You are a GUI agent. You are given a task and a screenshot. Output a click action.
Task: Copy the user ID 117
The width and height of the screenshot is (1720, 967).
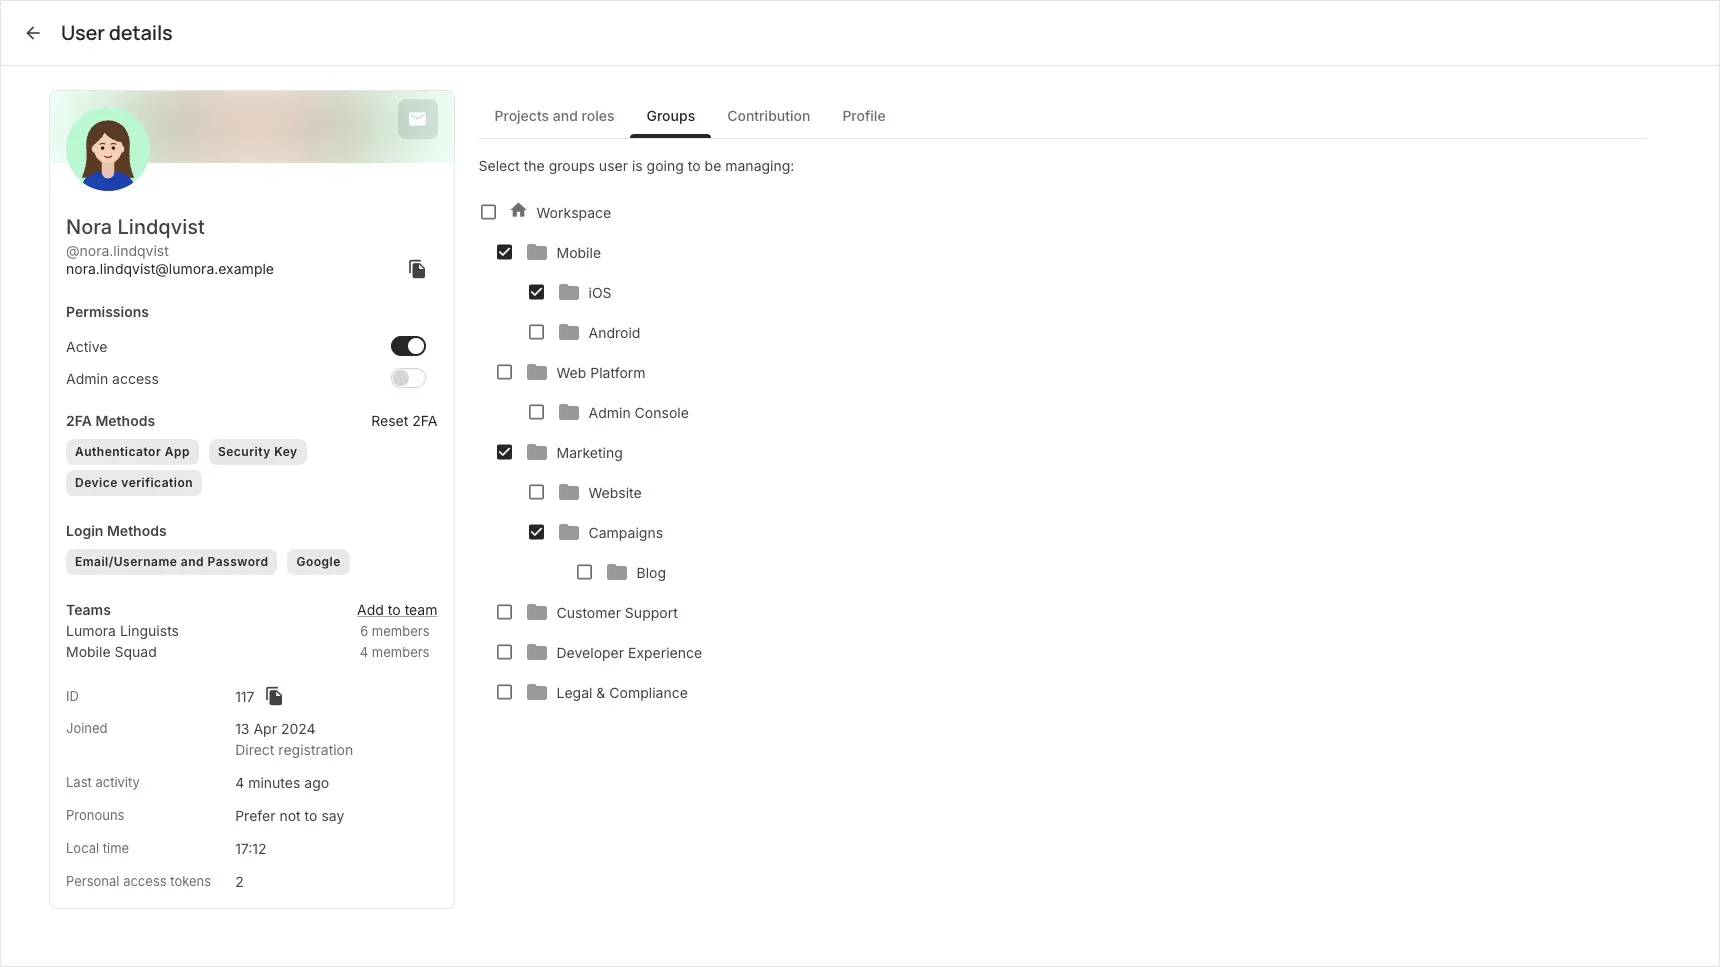pos(274,696)
